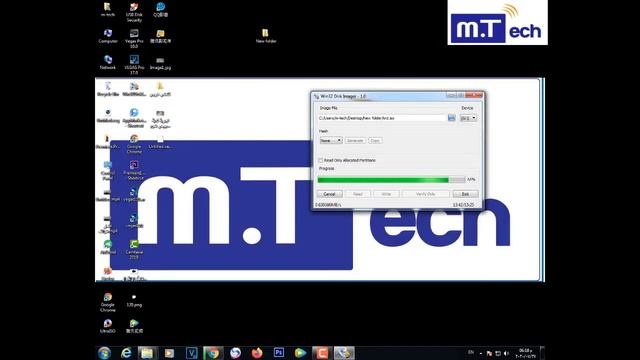Open the Hash type dropdown set to None
Viewport: 640px width, 360px height.
[331, 140]
